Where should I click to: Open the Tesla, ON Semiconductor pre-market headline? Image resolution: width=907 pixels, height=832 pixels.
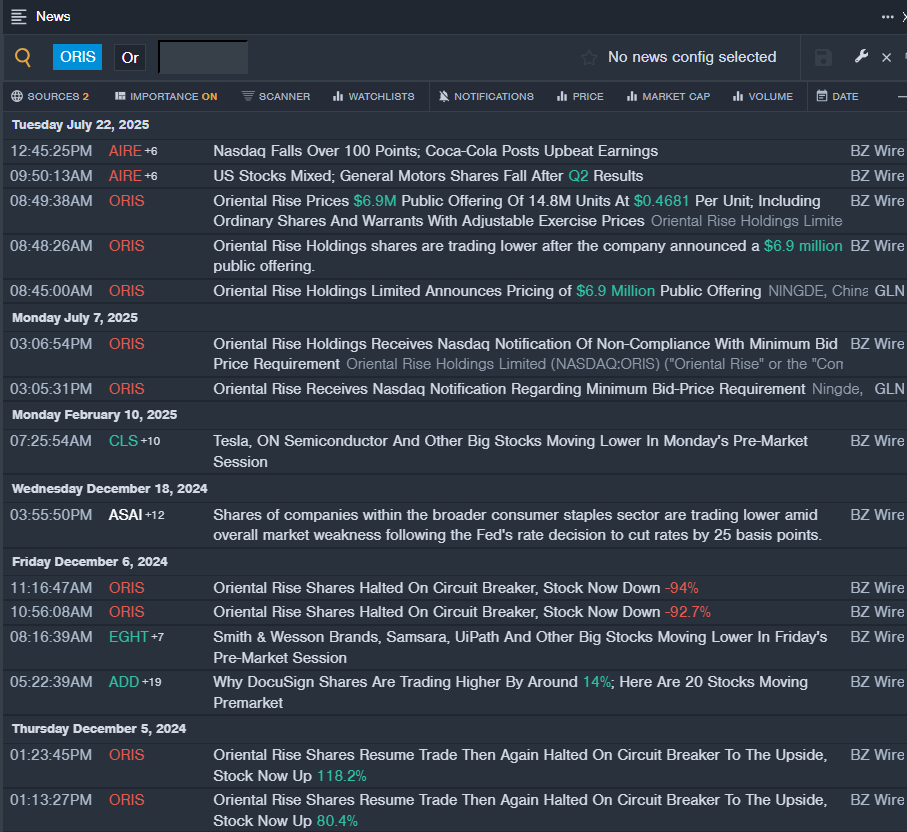(x=511, y=451)
